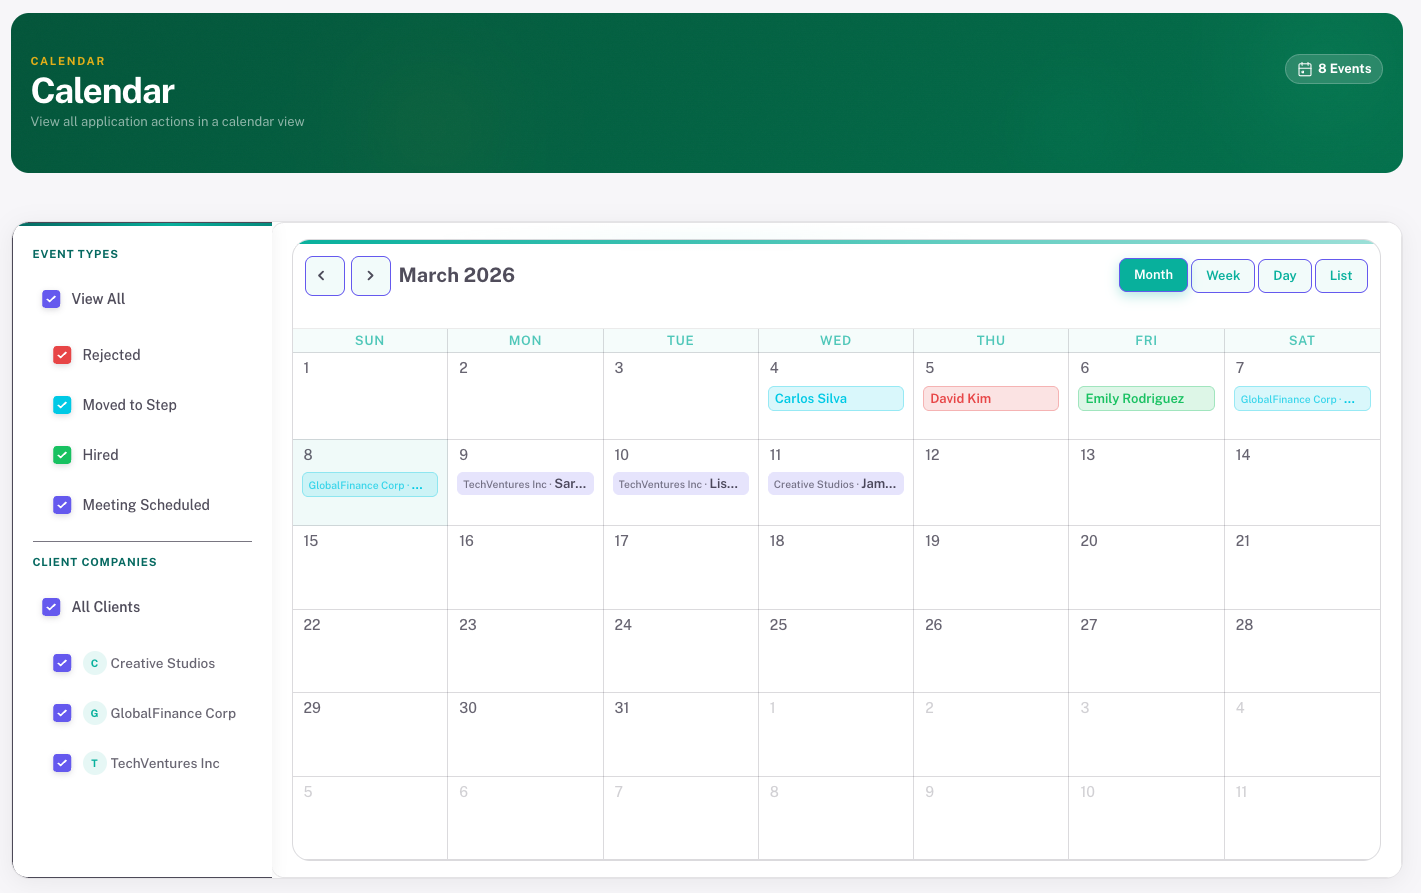Image resolution: width=1421 pixels, height=893 pixels.
Task: Click the 8 Events badge
Action: [x=1334, y=68]
